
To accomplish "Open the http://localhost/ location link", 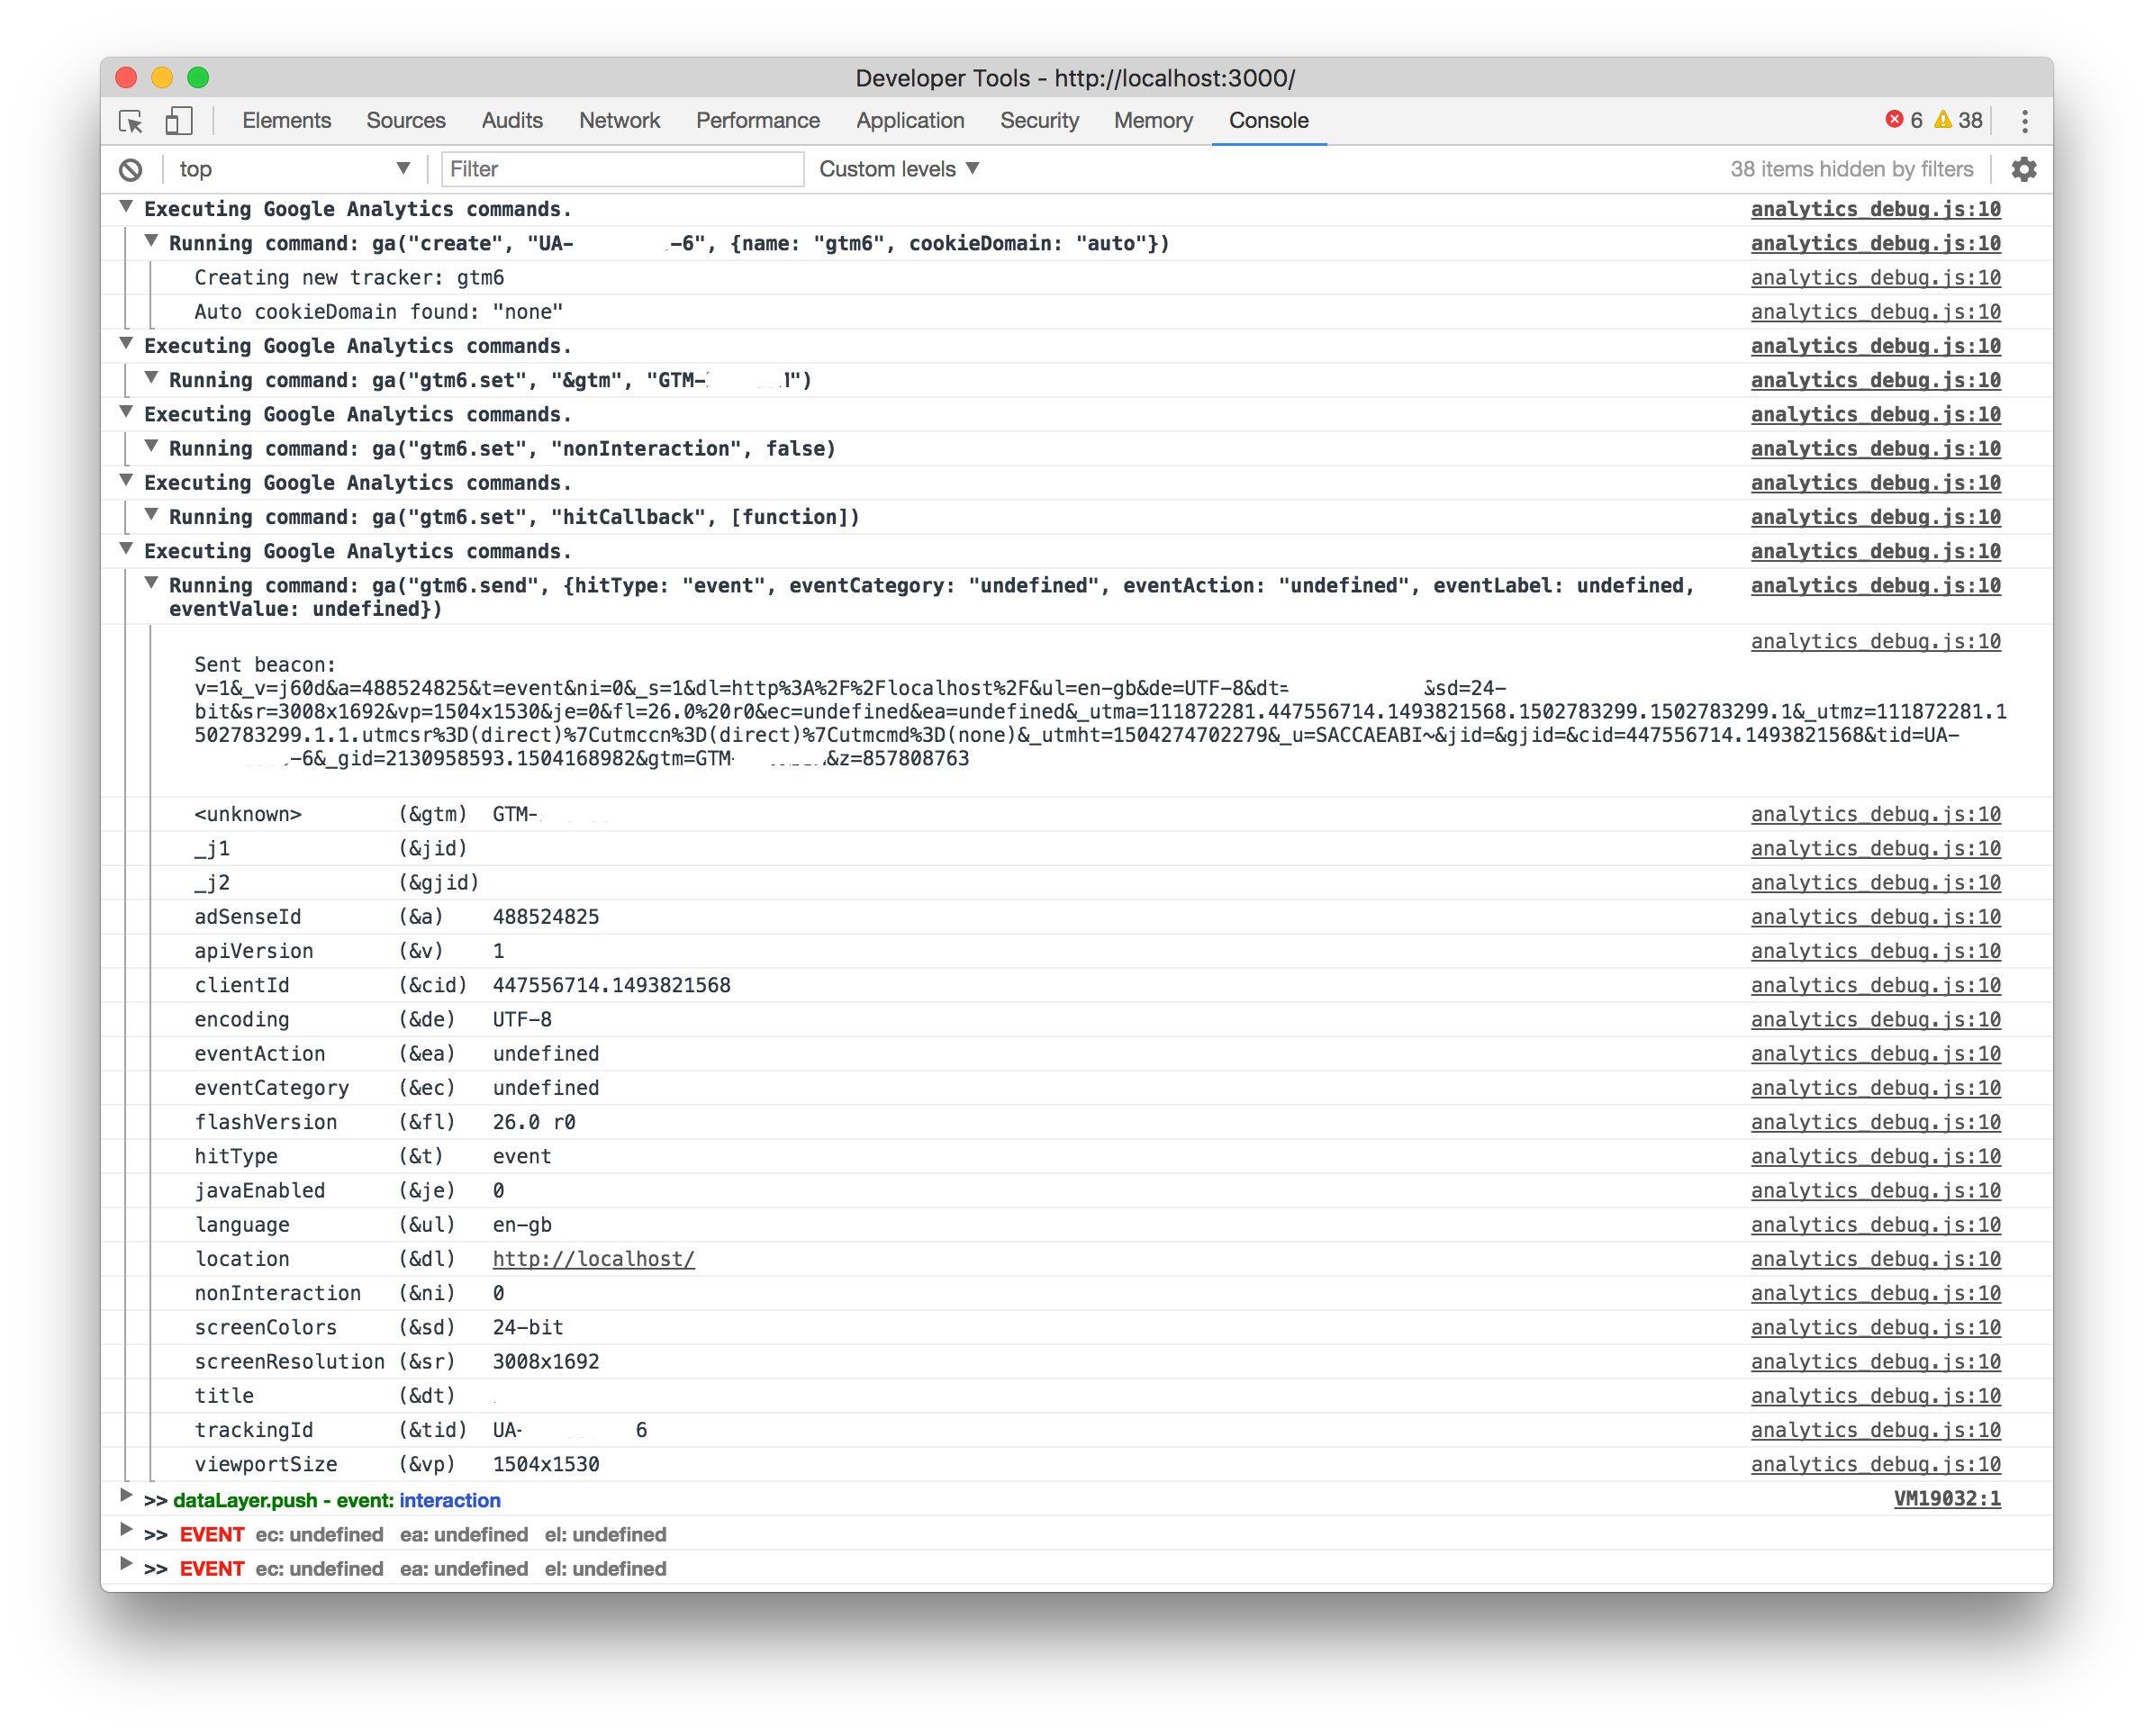I will (593, 1259).
